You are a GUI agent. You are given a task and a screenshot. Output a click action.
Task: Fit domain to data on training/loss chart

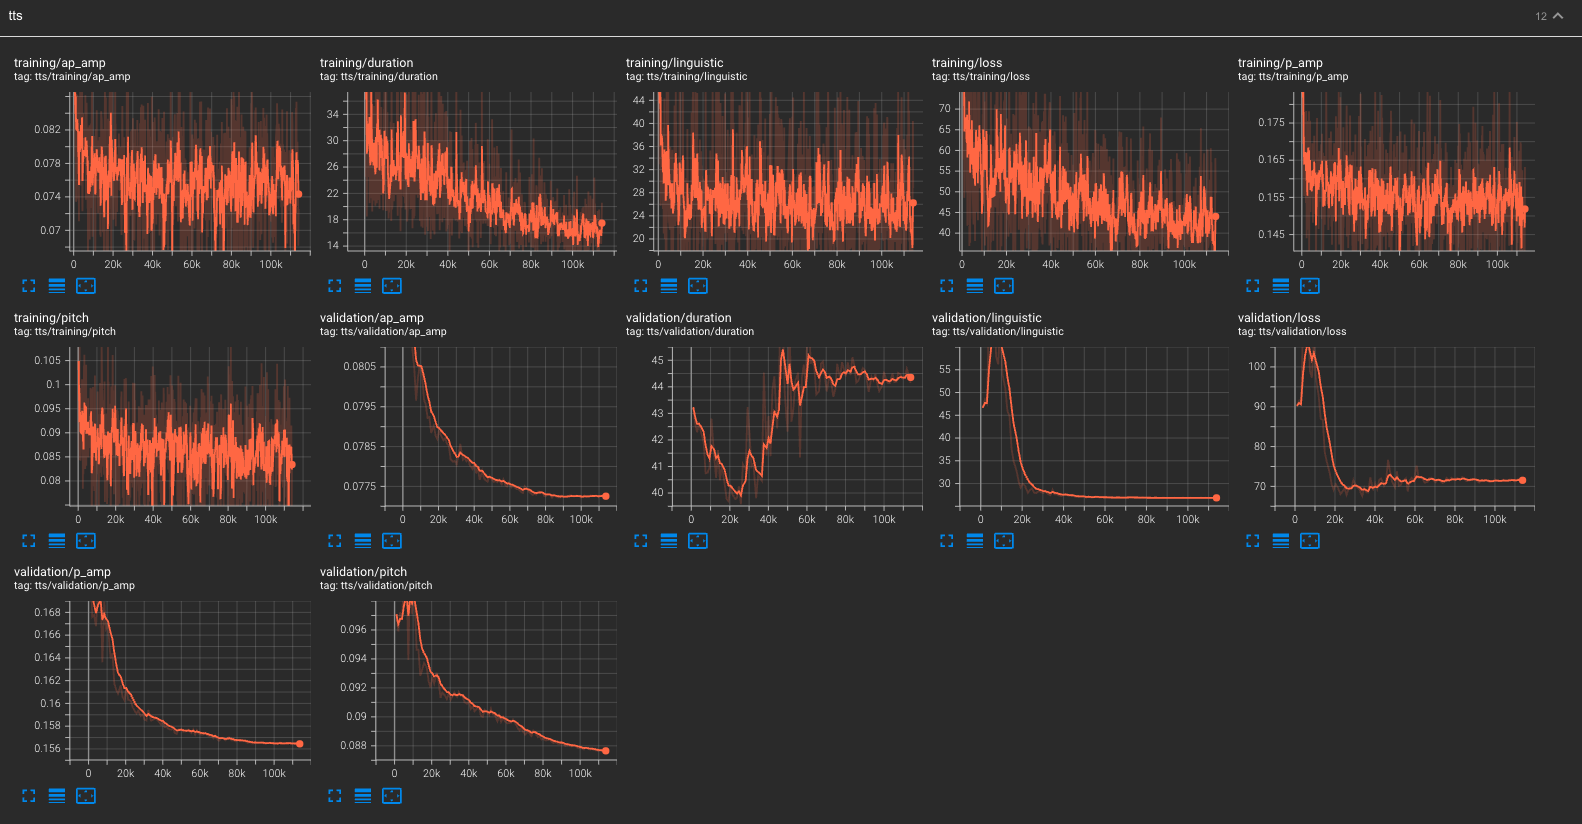point(1004,286)
